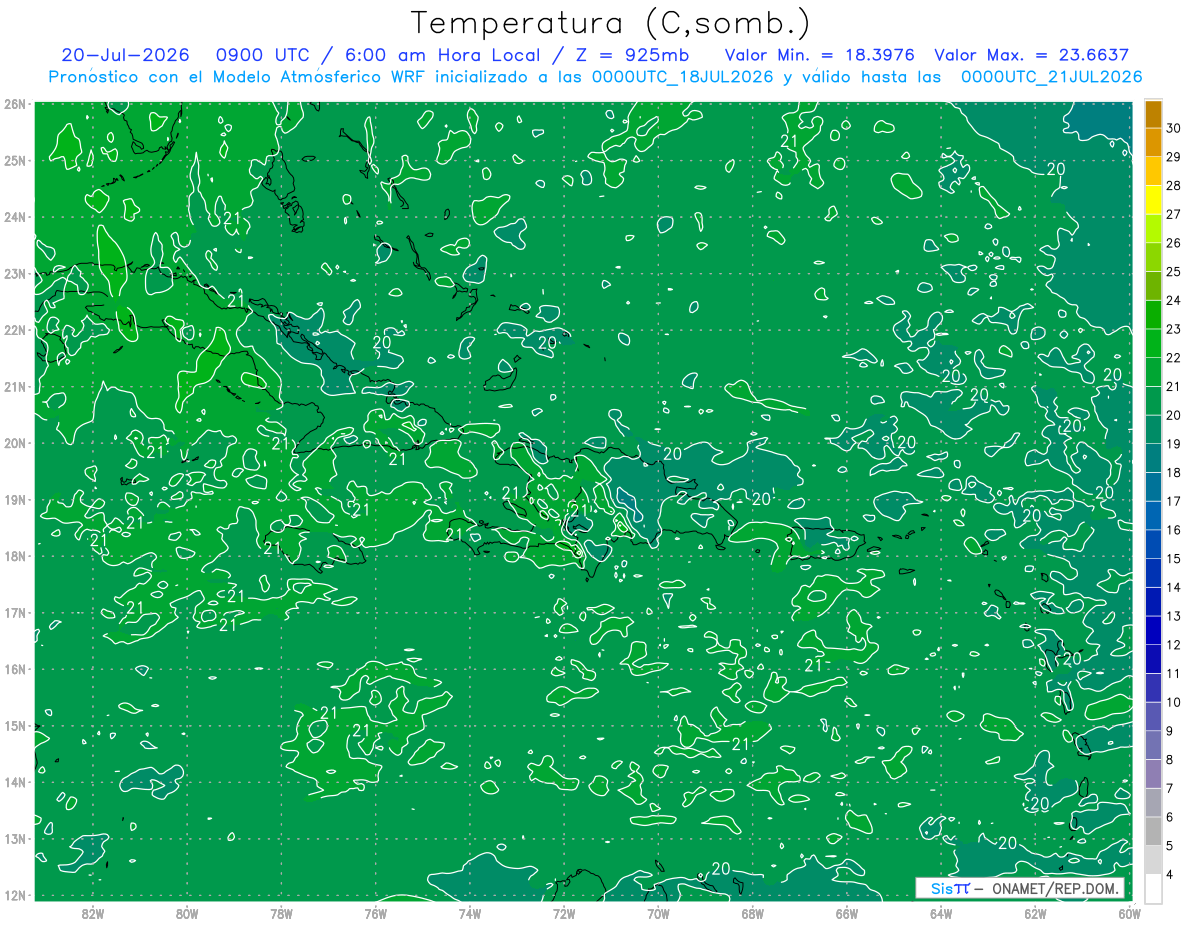Click the 70W longitude axis label
Image resolution: width=1200 pixels, height=927 pixels.
658,912
